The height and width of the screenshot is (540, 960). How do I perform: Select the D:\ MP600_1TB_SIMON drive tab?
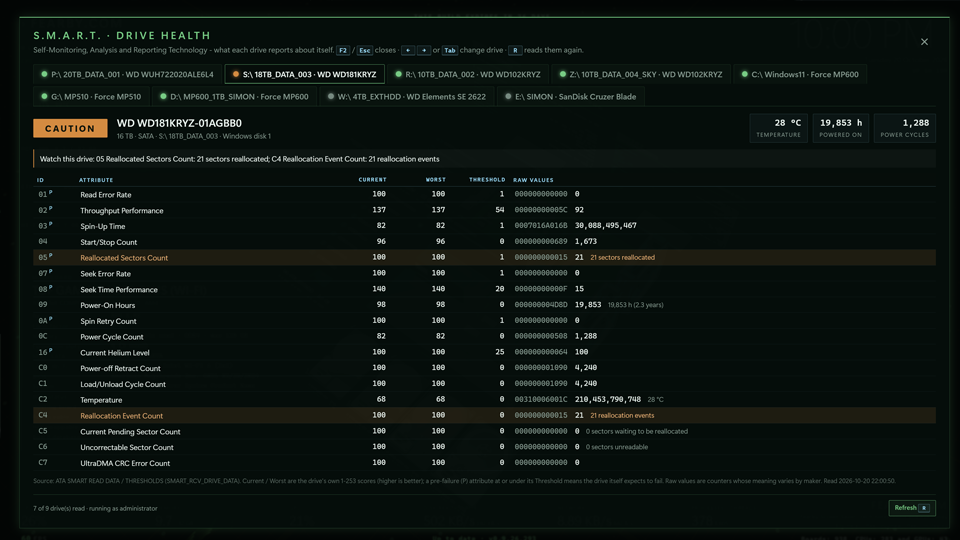[x=234, y=96]
